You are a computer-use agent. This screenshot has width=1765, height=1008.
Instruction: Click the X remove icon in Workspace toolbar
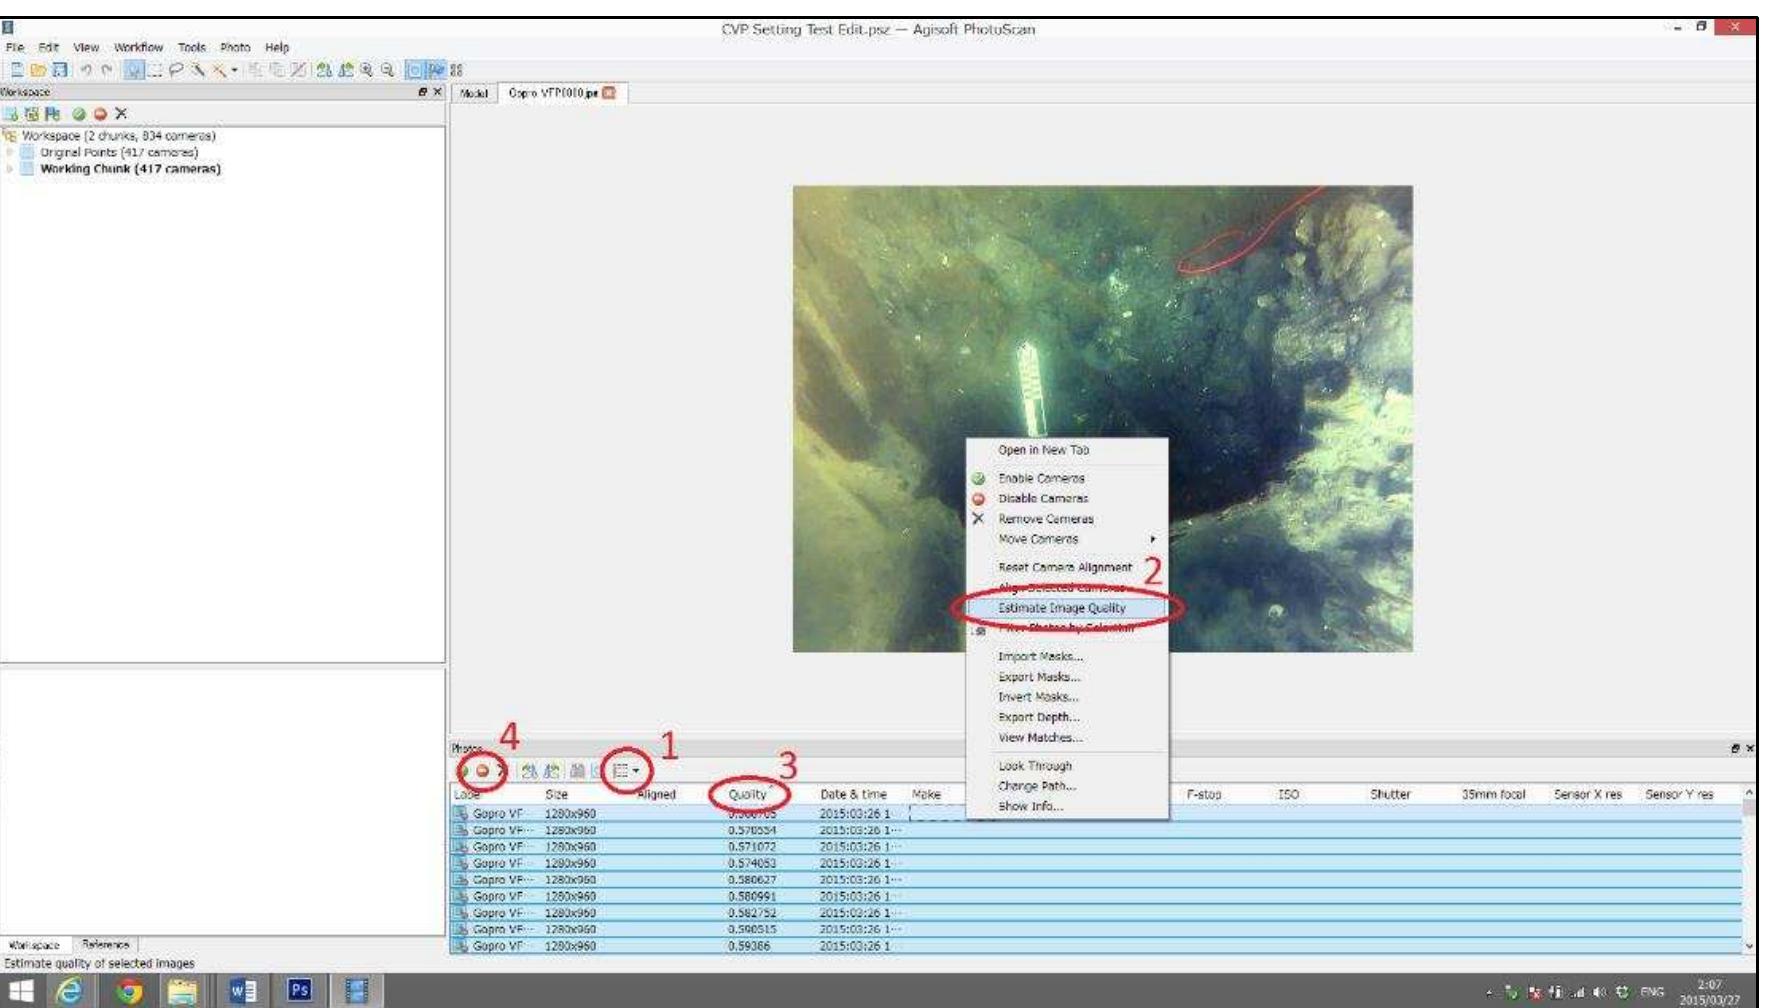coord(121,114)
